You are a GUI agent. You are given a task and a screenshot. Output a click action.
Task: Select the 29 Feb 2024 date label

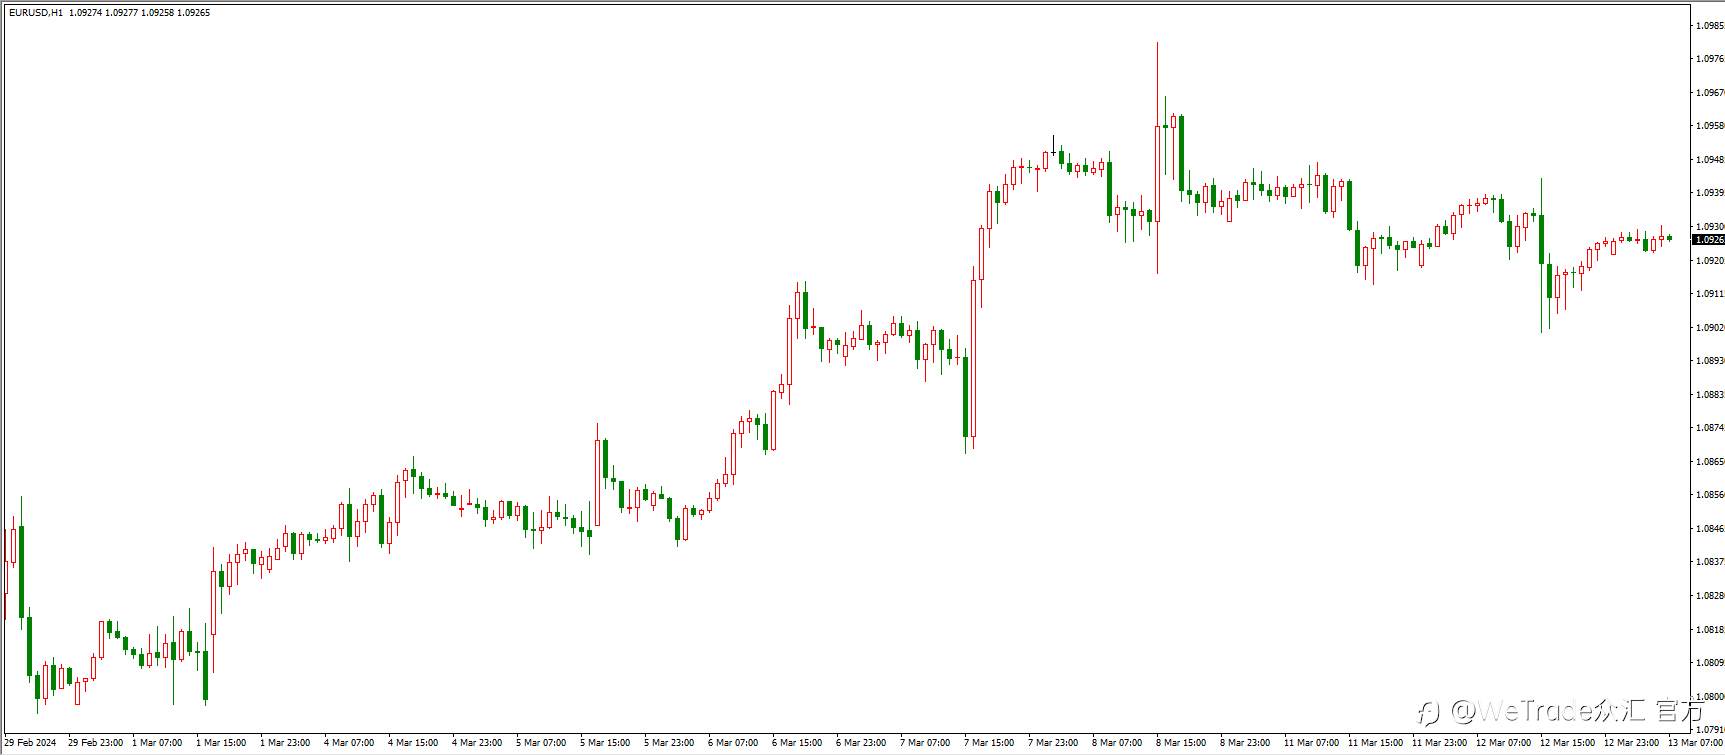pyautogui.click(x=30, y=743)
